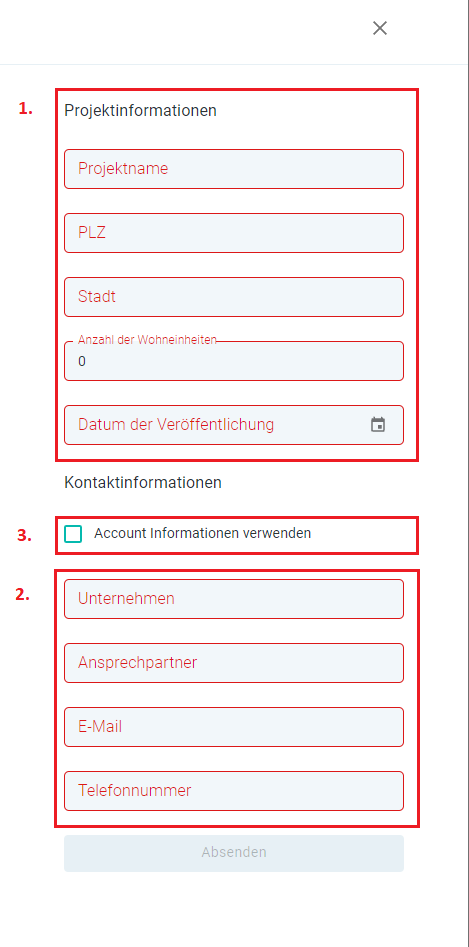Click the Datum der Veröffentlichung field
469x947 pixels.
click(234, 425)
